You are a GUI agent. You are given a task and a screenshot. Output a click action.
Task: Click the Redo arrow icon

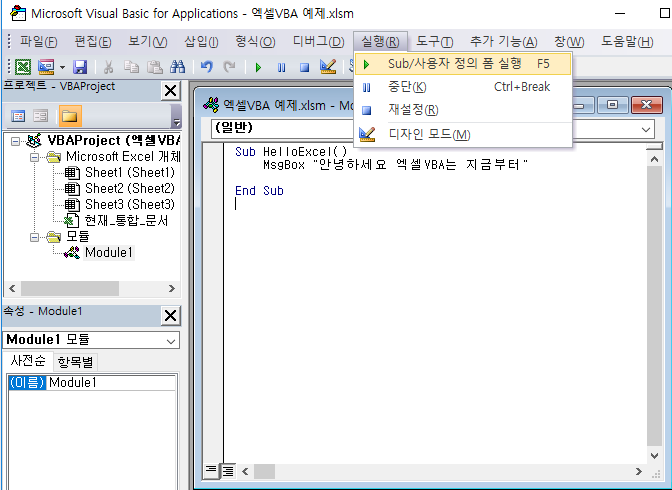point(230,67)
